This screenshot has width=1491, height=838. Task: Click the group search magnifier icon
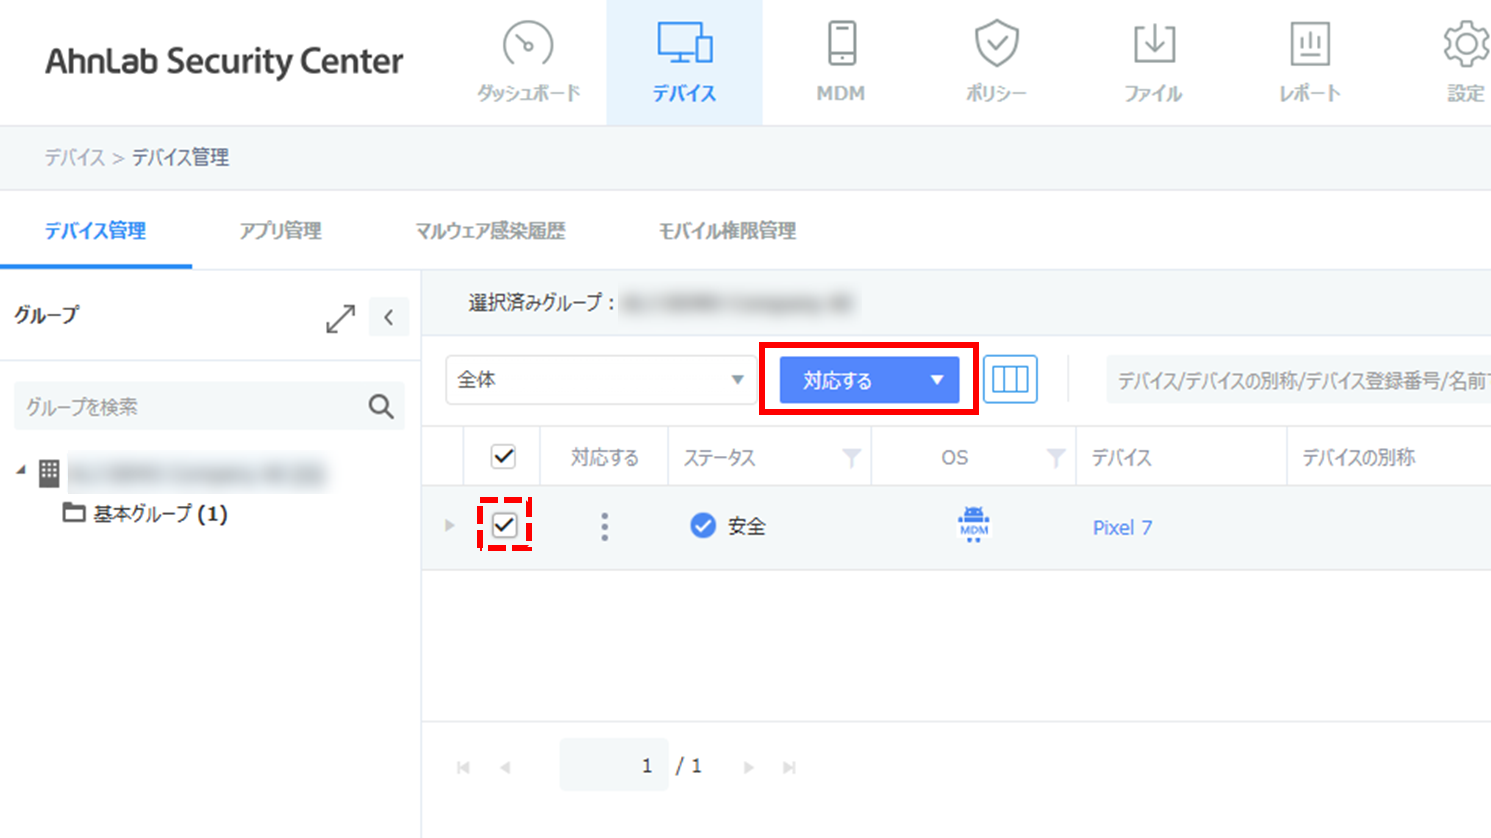[381, 406]
